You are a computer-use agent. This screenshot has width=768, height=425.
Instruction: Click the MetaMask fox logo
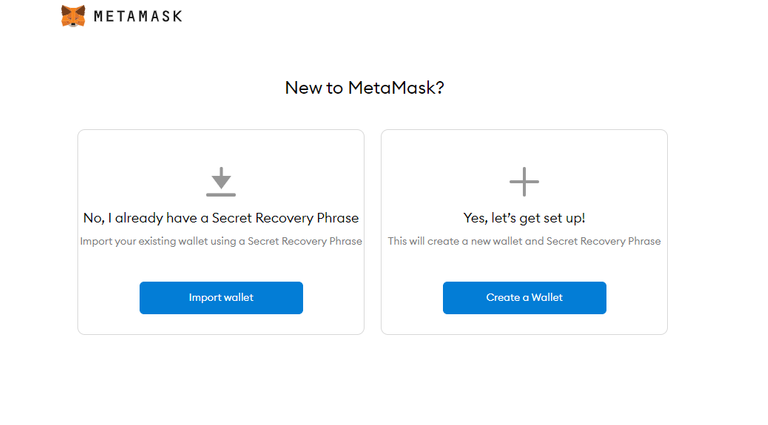73,16
